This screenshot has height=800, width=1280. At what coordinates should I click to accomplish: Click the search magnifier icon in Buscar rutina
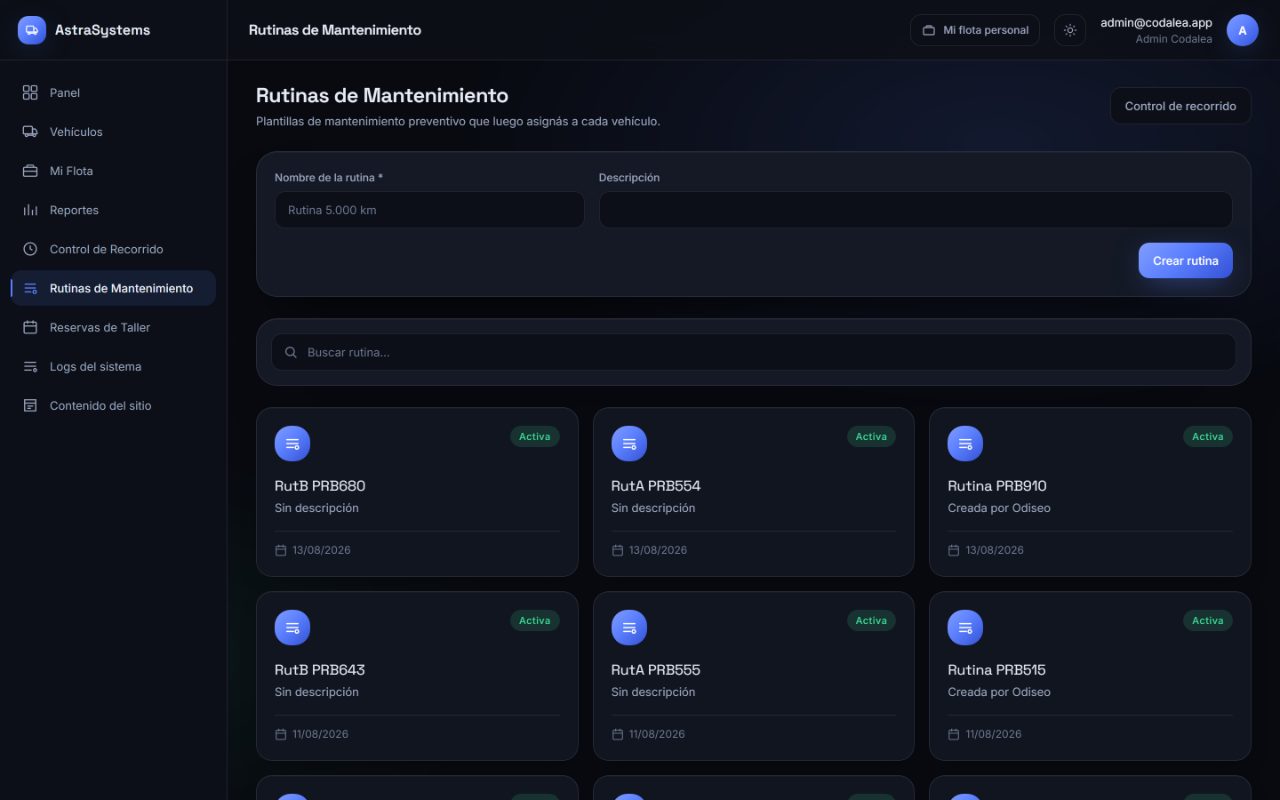(x=291, y=352)
